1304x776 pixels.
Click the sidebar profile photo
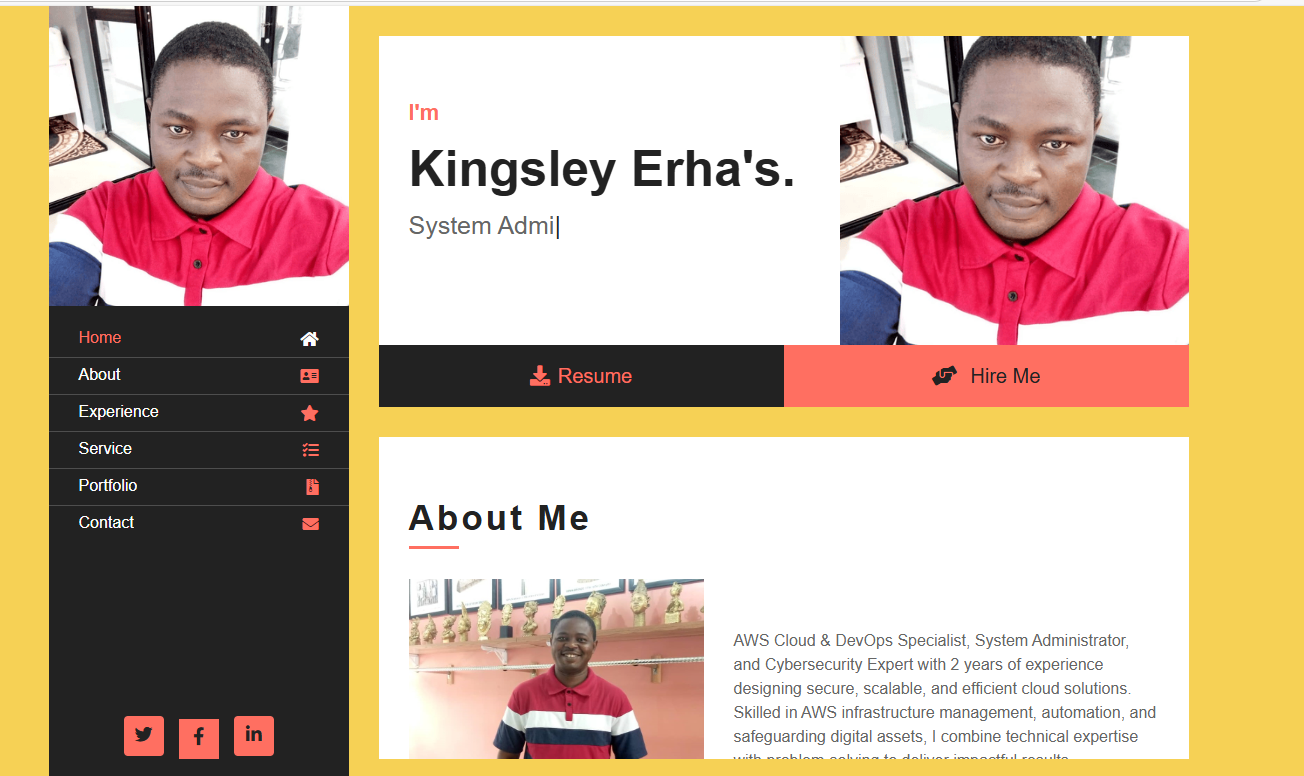pos(199,156)
